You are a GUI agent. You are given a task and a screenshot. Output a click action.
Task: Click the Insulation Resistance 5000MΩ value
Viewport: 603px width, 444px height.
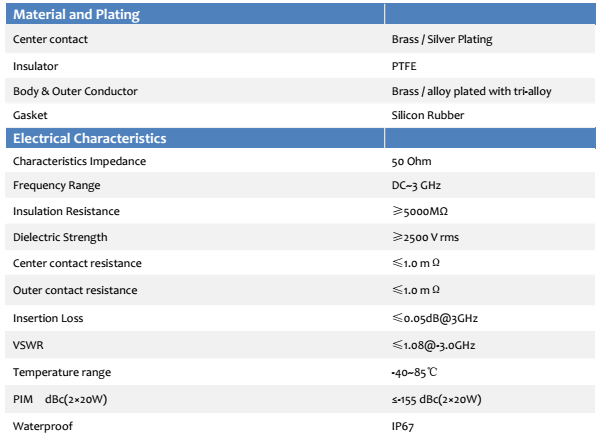click(x=420, y=211)
